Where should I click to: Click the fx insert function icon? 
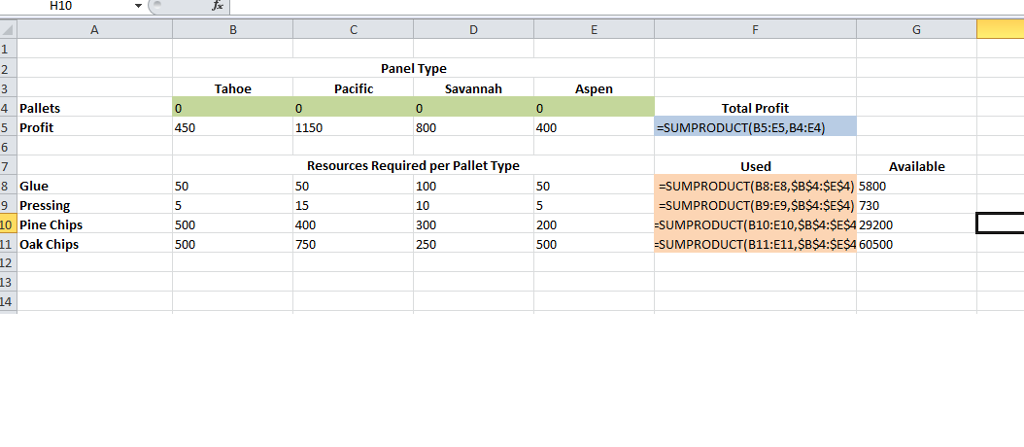[217, 6]
